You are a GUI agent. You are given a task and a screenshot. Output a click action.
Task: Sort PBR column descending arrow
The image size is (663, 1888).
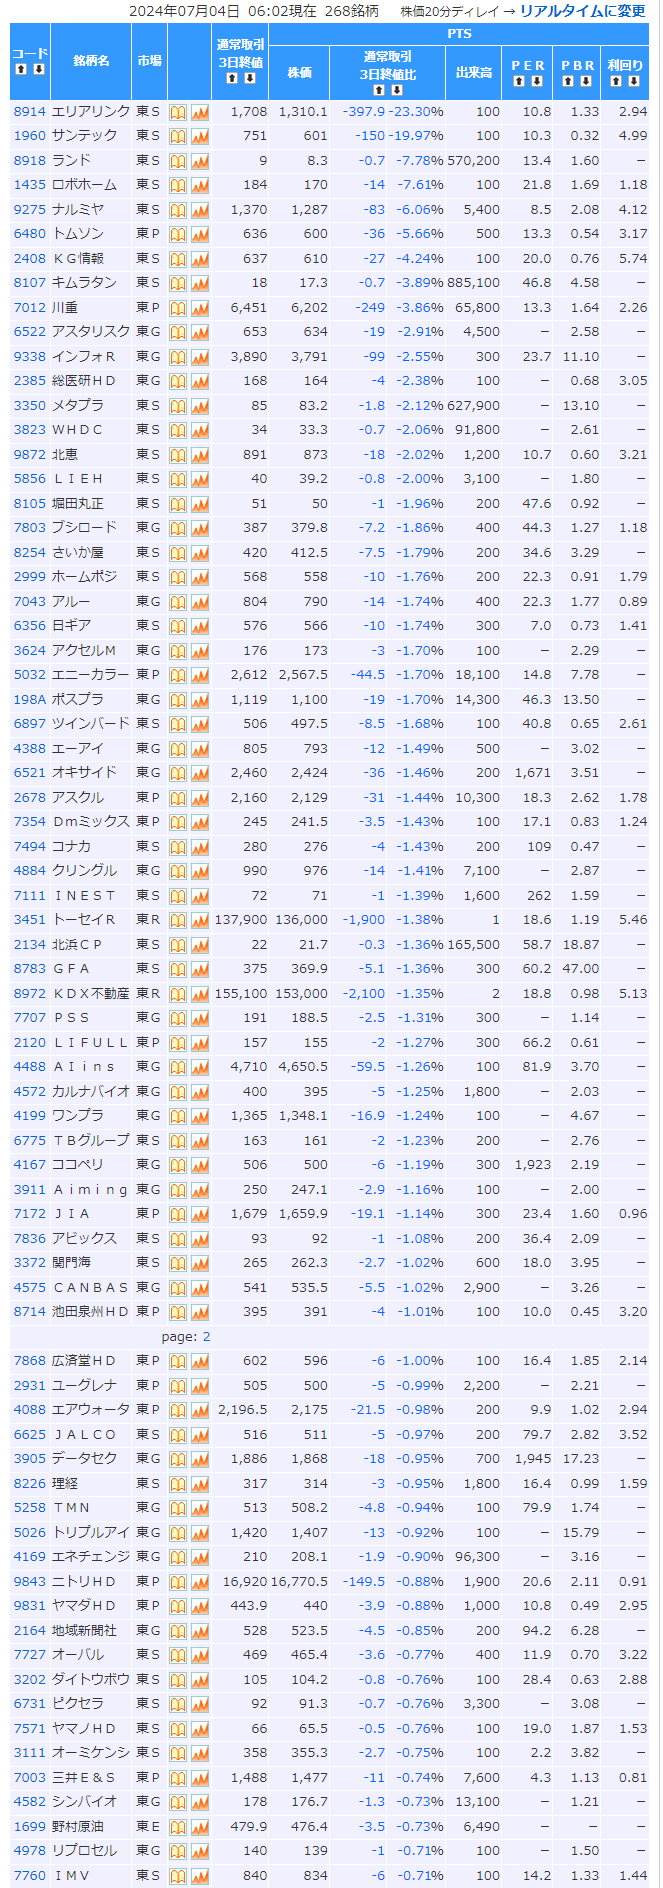(x=586, y=81)
